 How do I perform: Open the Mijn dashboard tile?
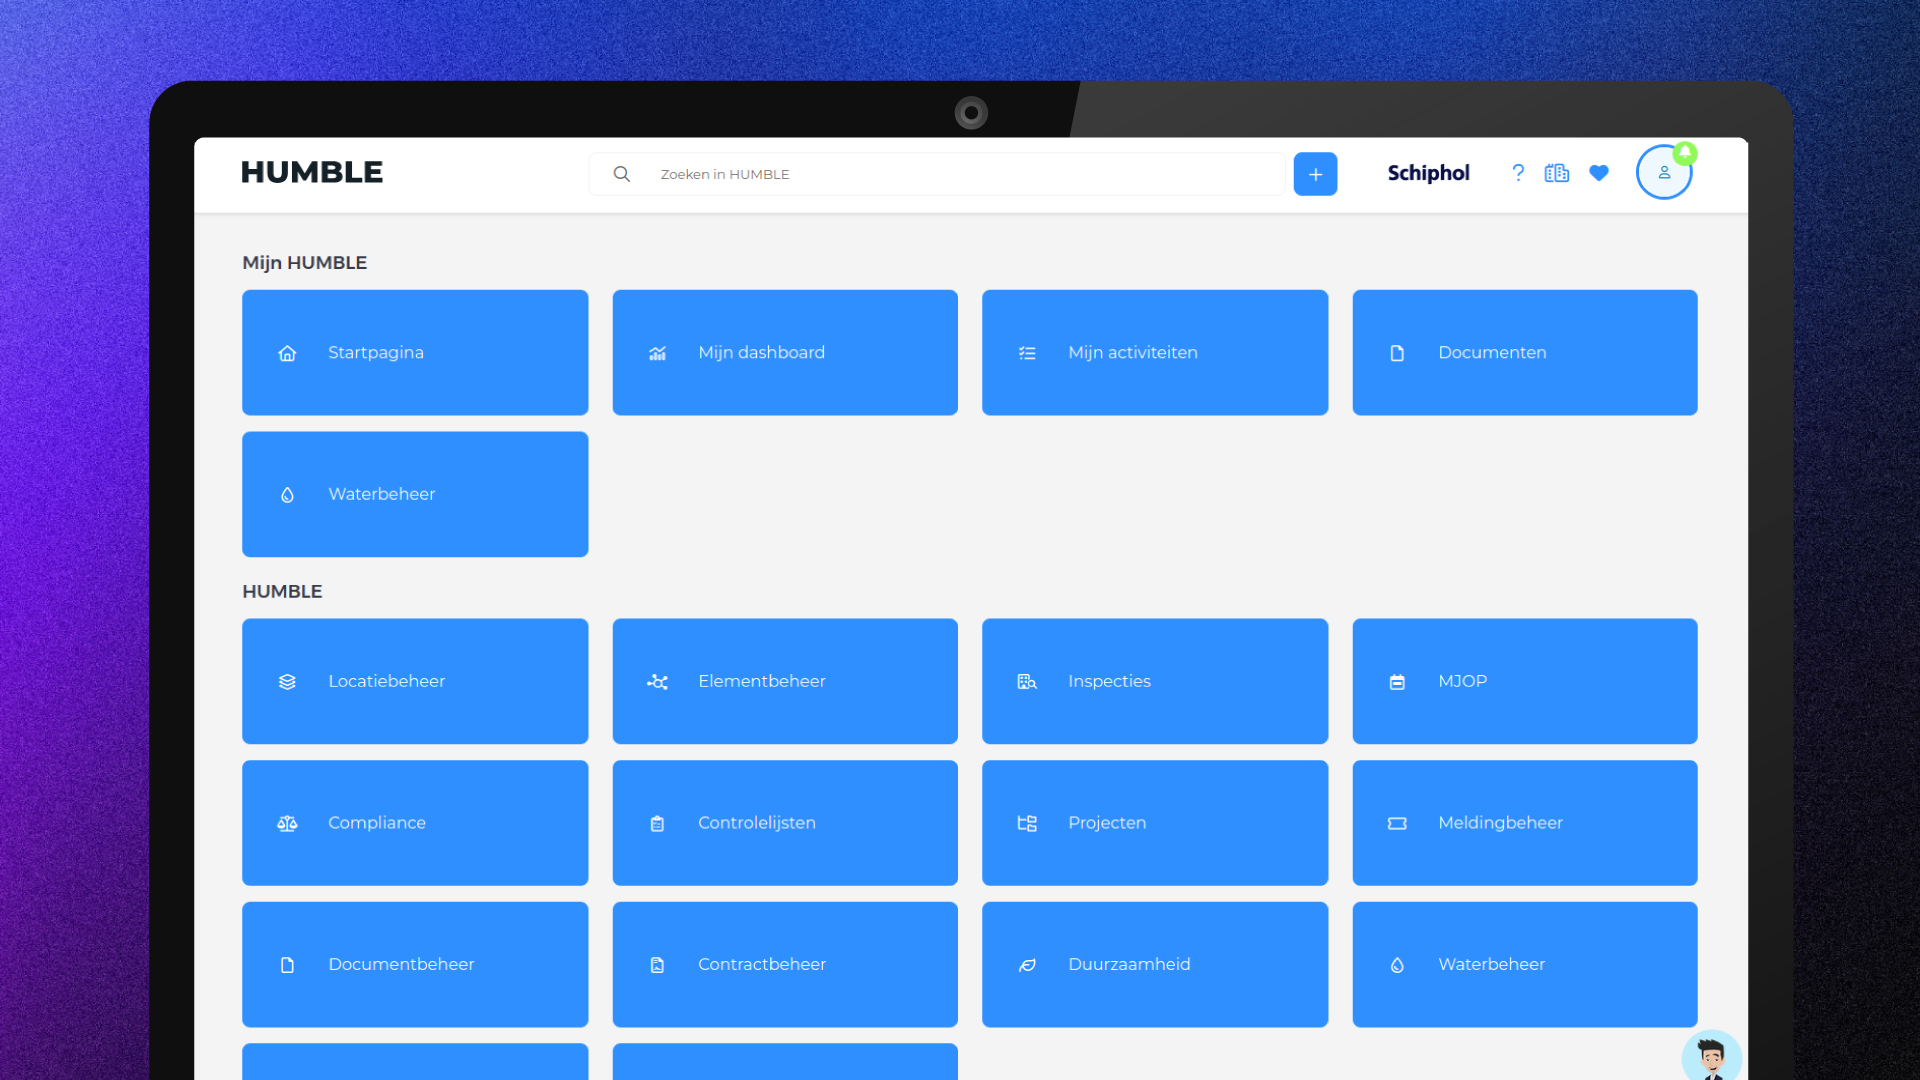point(785,353)
